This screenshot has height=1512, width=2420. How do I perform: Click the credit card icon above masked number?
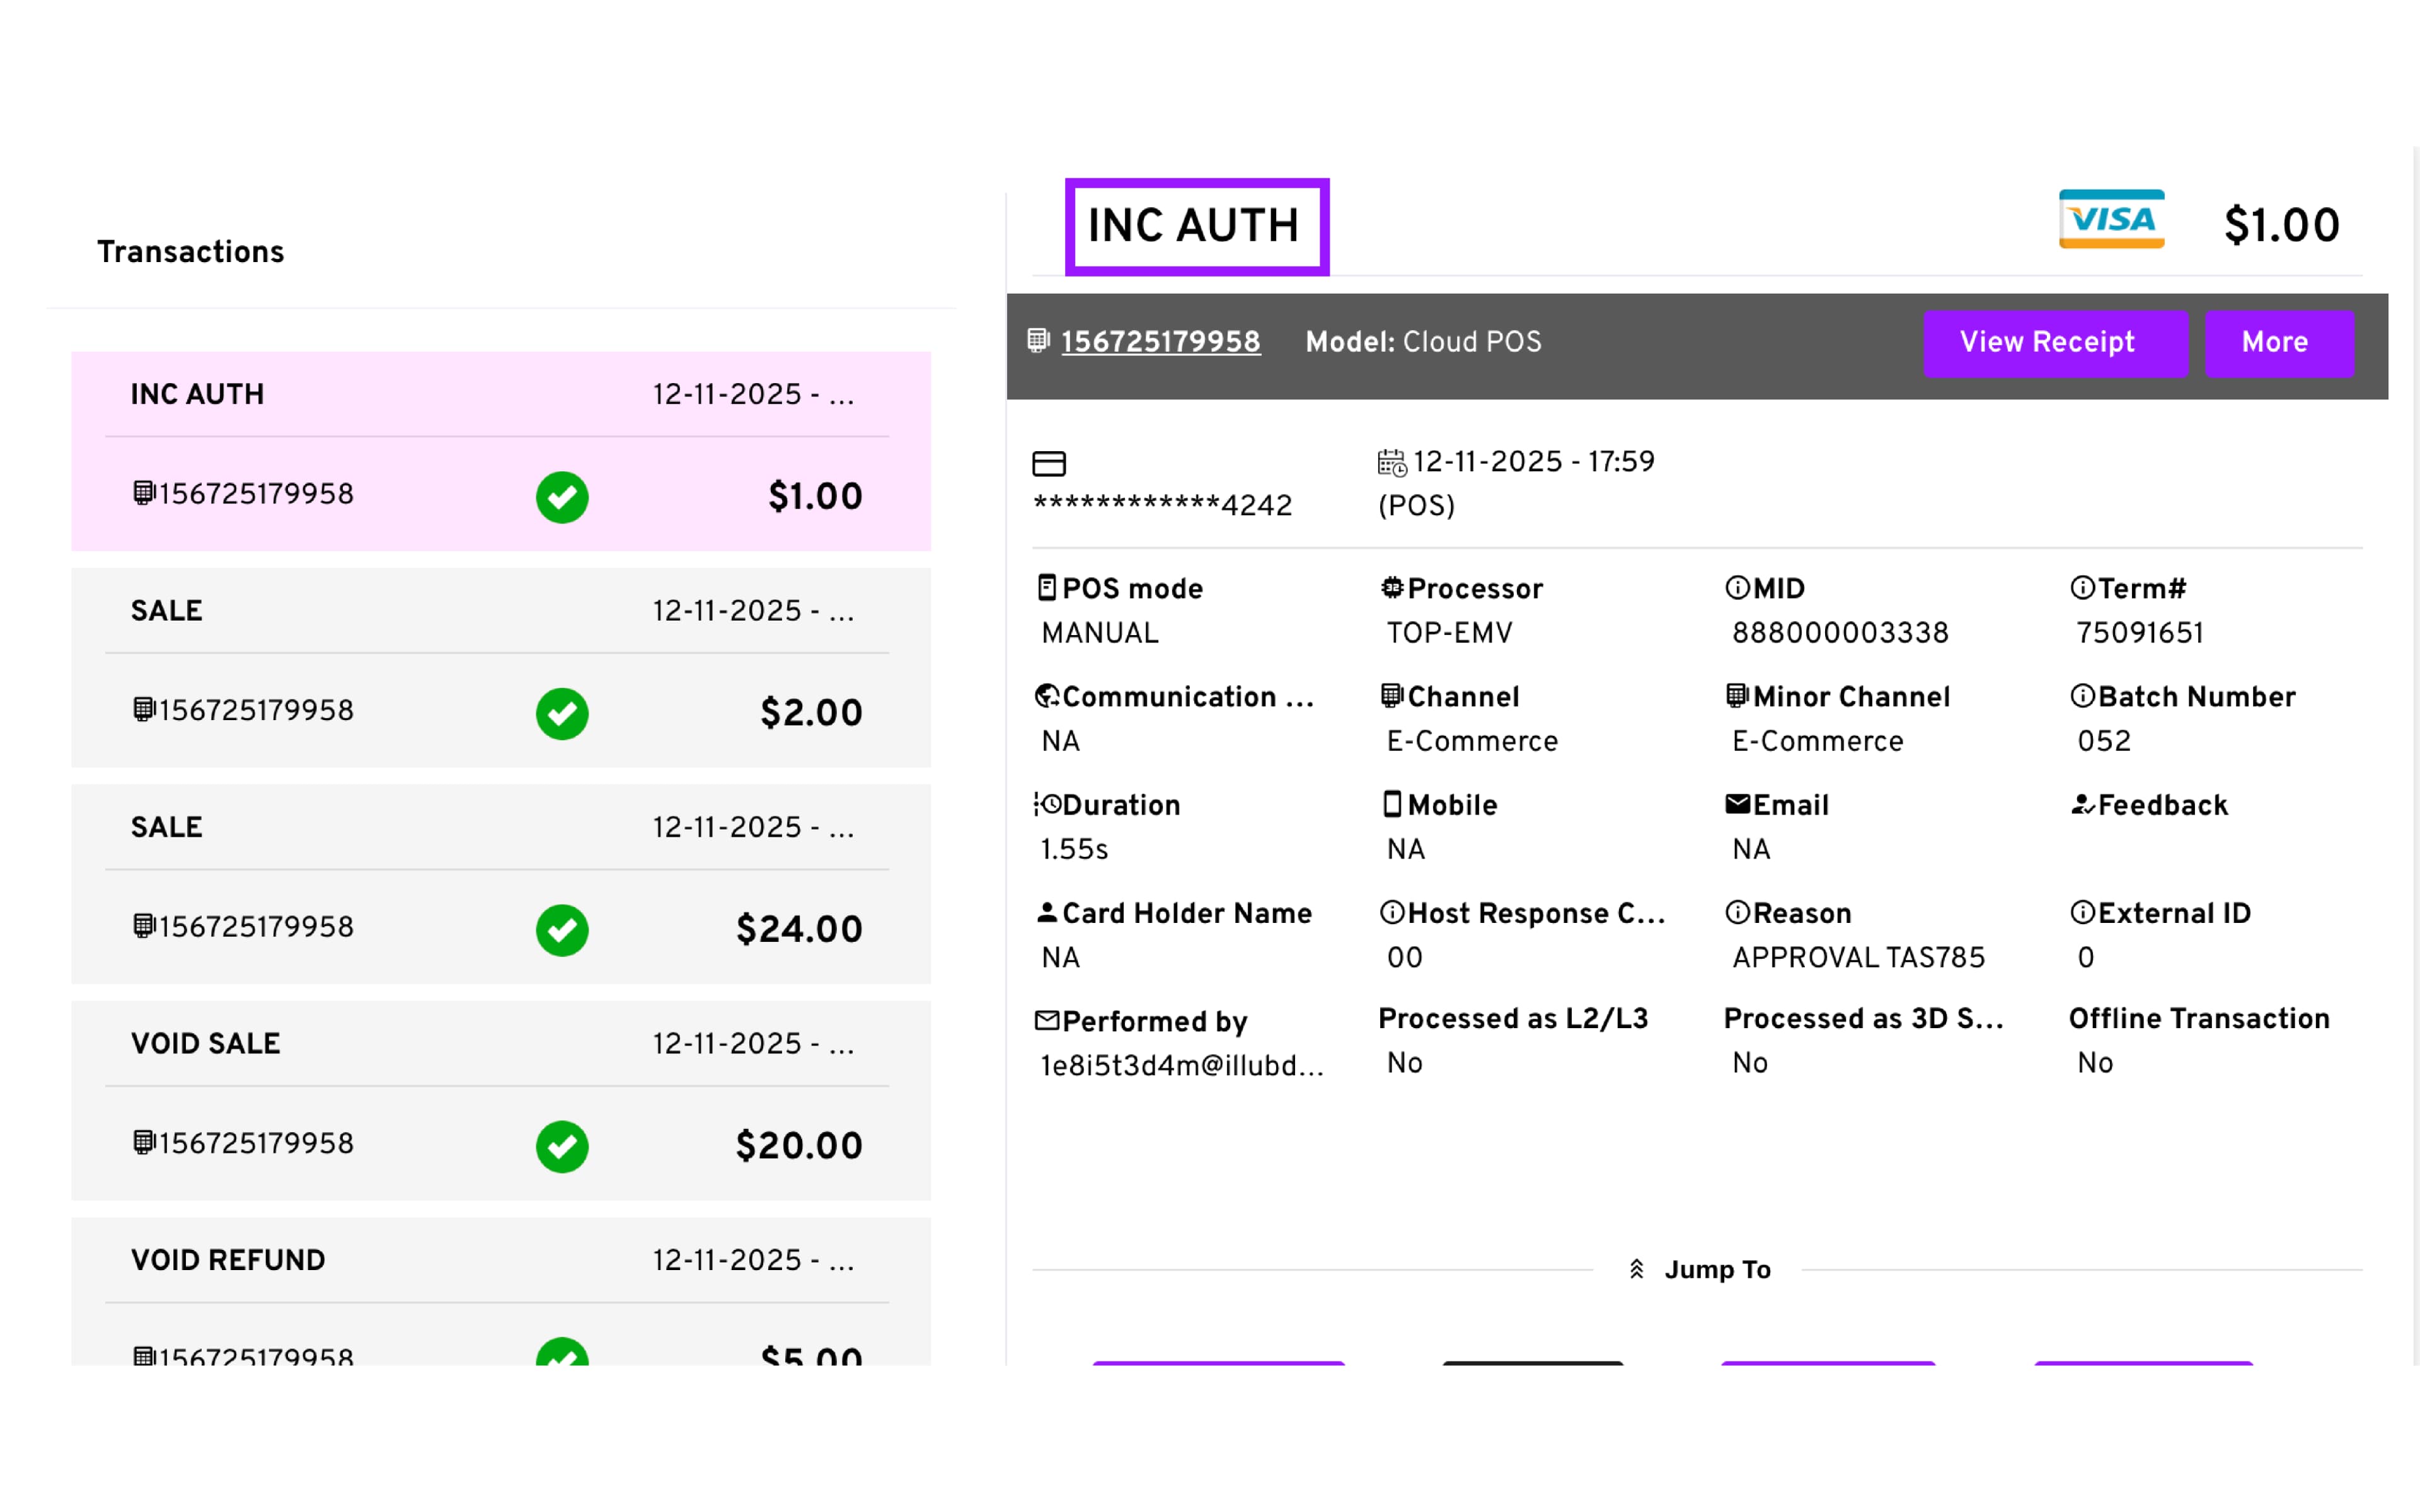coord(1048,463)
